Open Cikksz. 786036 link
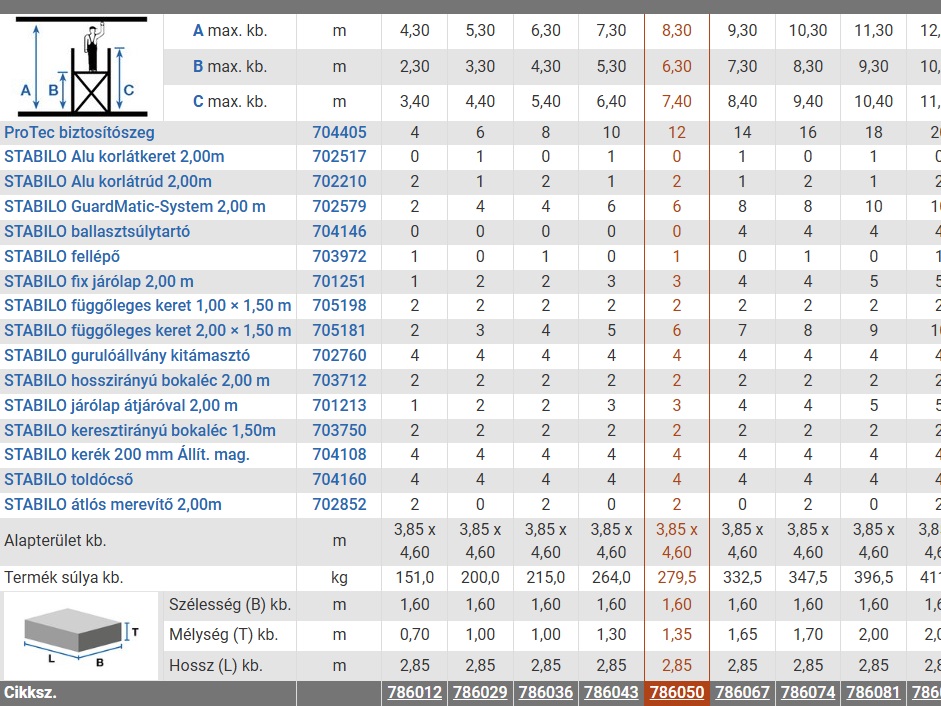The height and width of the screenshot is (706, 941). tap(546, 693)
